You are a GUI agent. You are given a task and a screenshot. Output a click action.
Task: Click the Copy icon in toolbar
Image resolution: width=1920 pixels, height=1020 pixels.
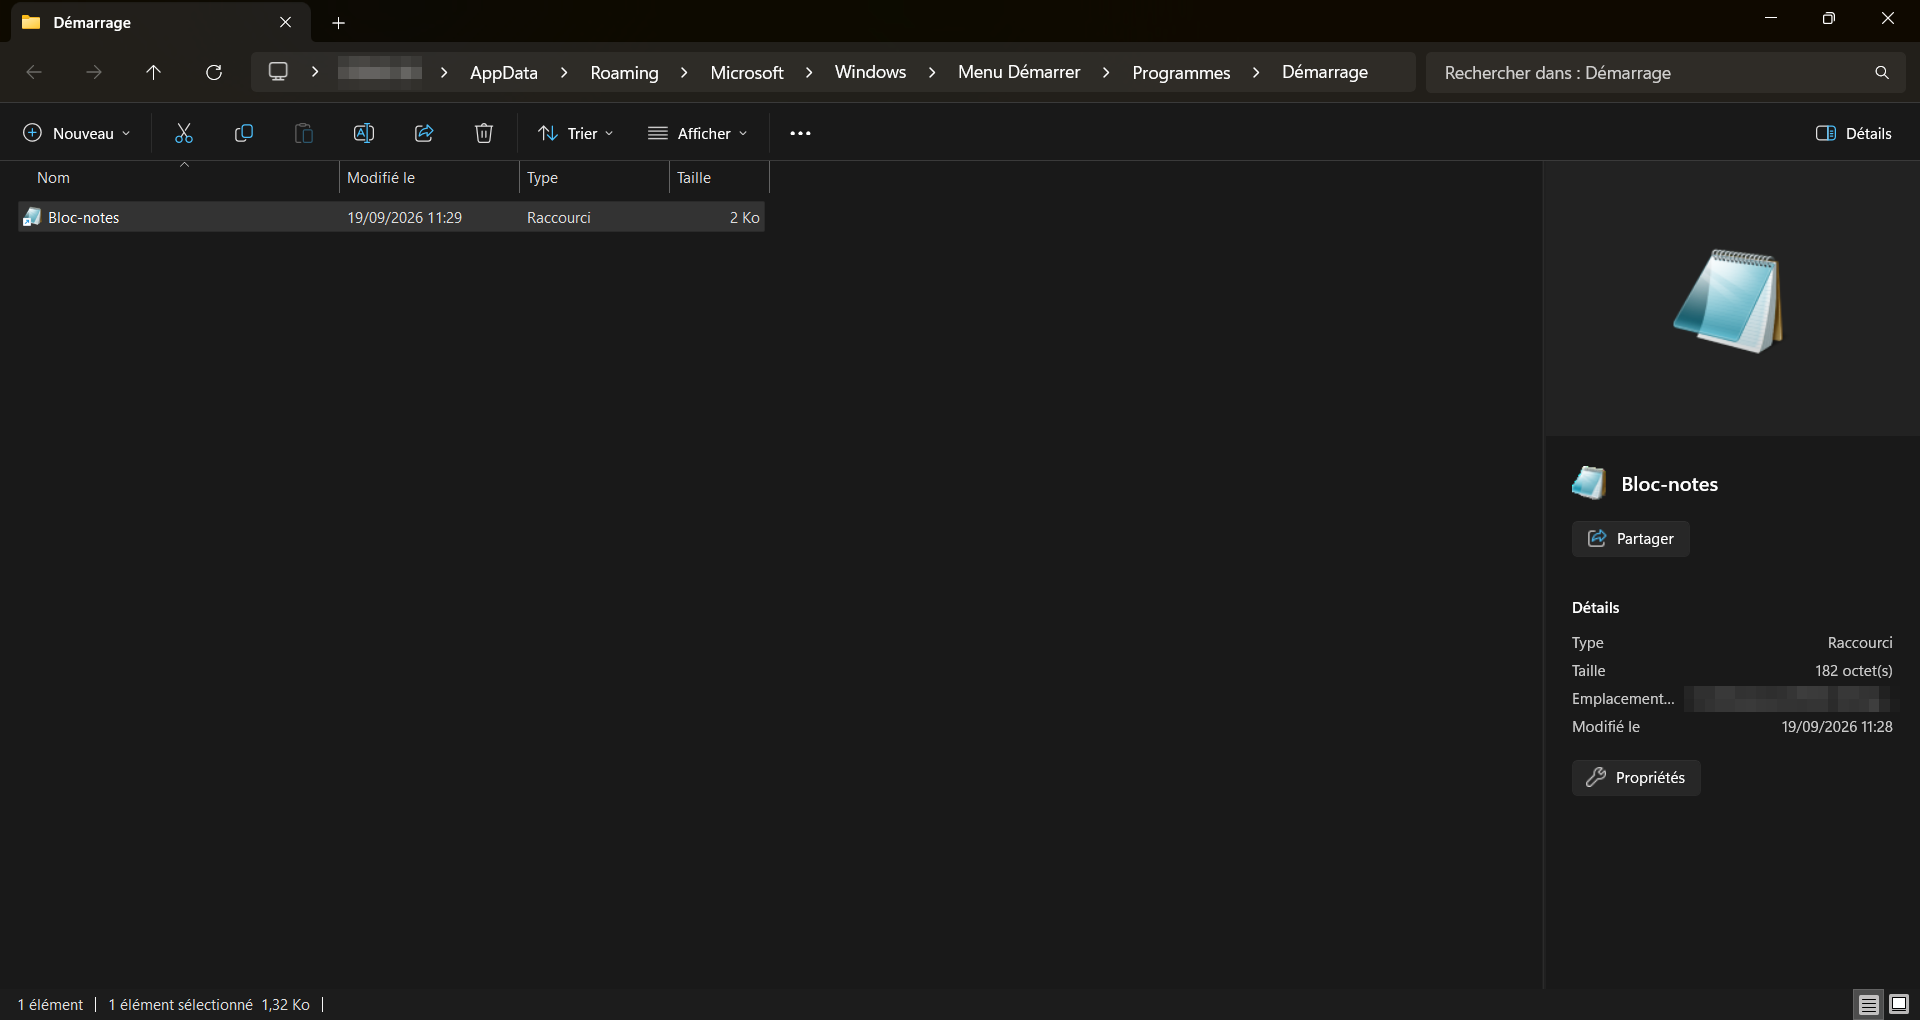pos(244,133)
